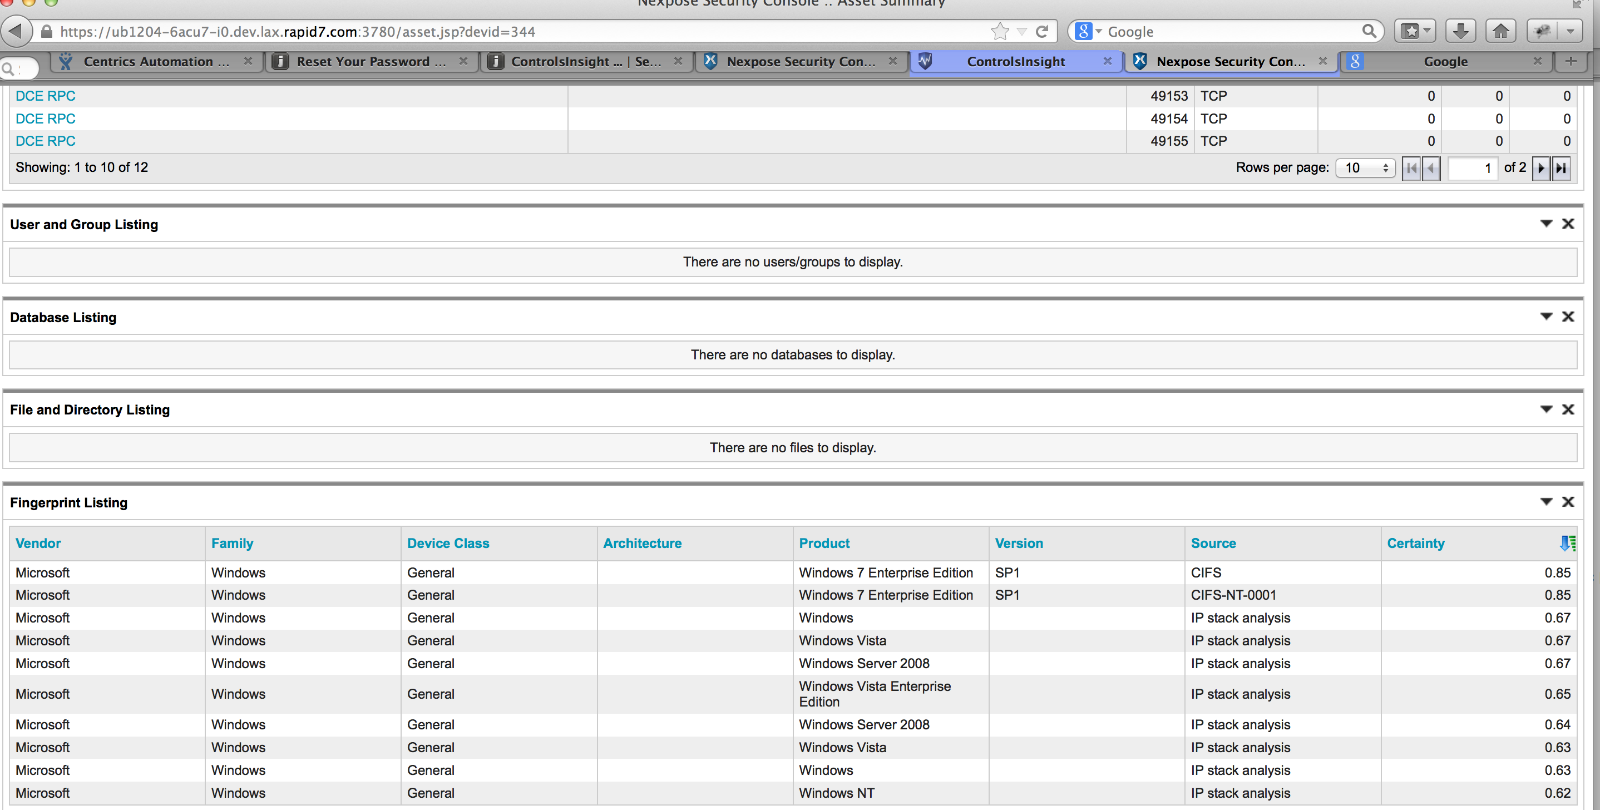Click the Google search box

pos(1231,31)
